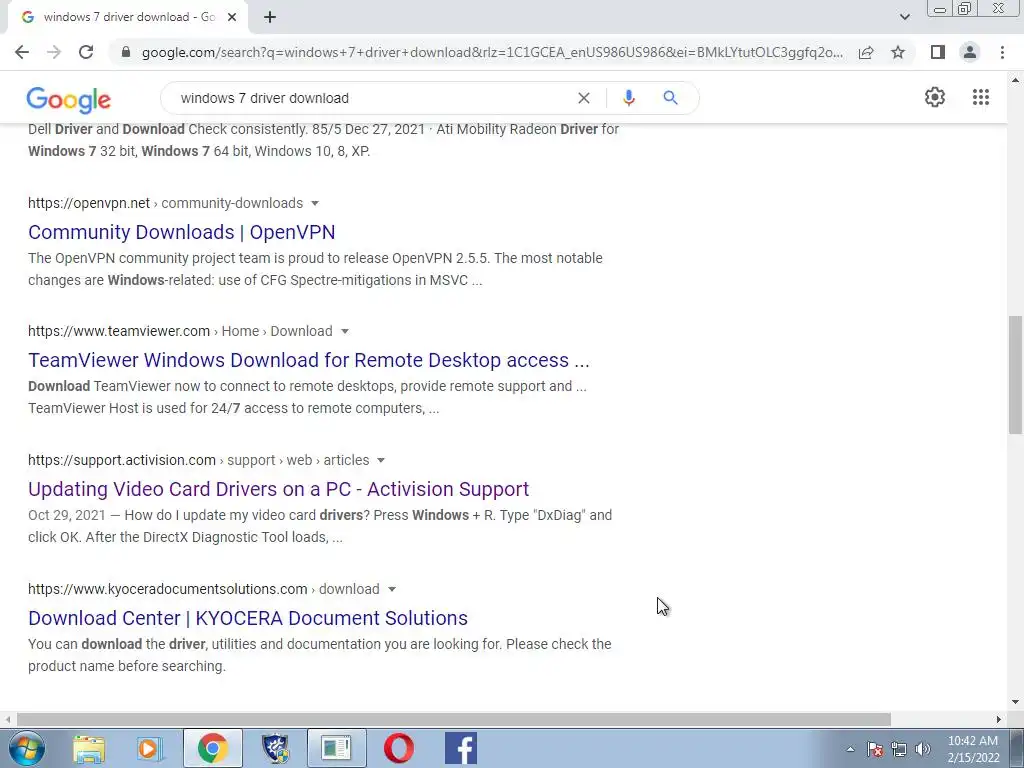The width and height of the screenshot is (1024, 768).
Task: Open Action Center flag icon
Action: (x=874, y=749)
